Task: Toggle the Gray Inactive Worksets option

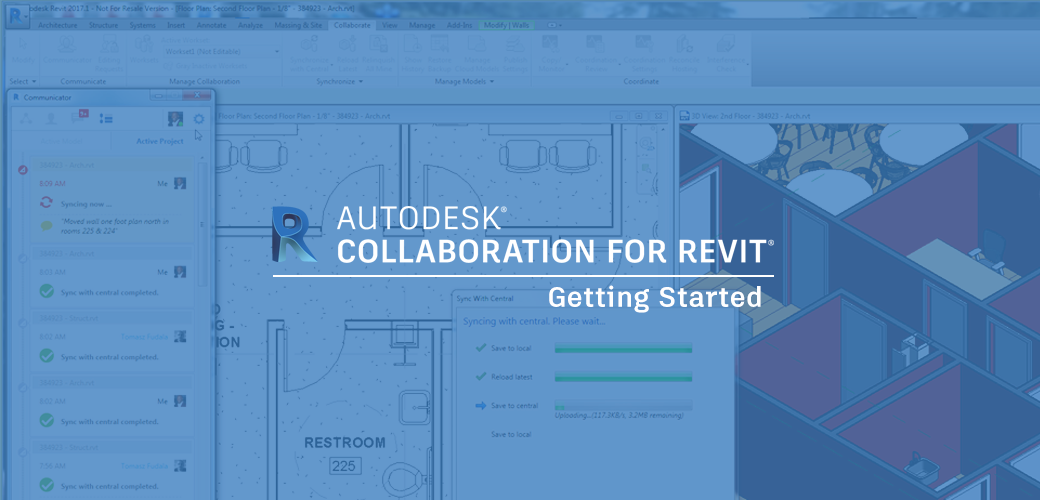Action: [x=210, y=68]
